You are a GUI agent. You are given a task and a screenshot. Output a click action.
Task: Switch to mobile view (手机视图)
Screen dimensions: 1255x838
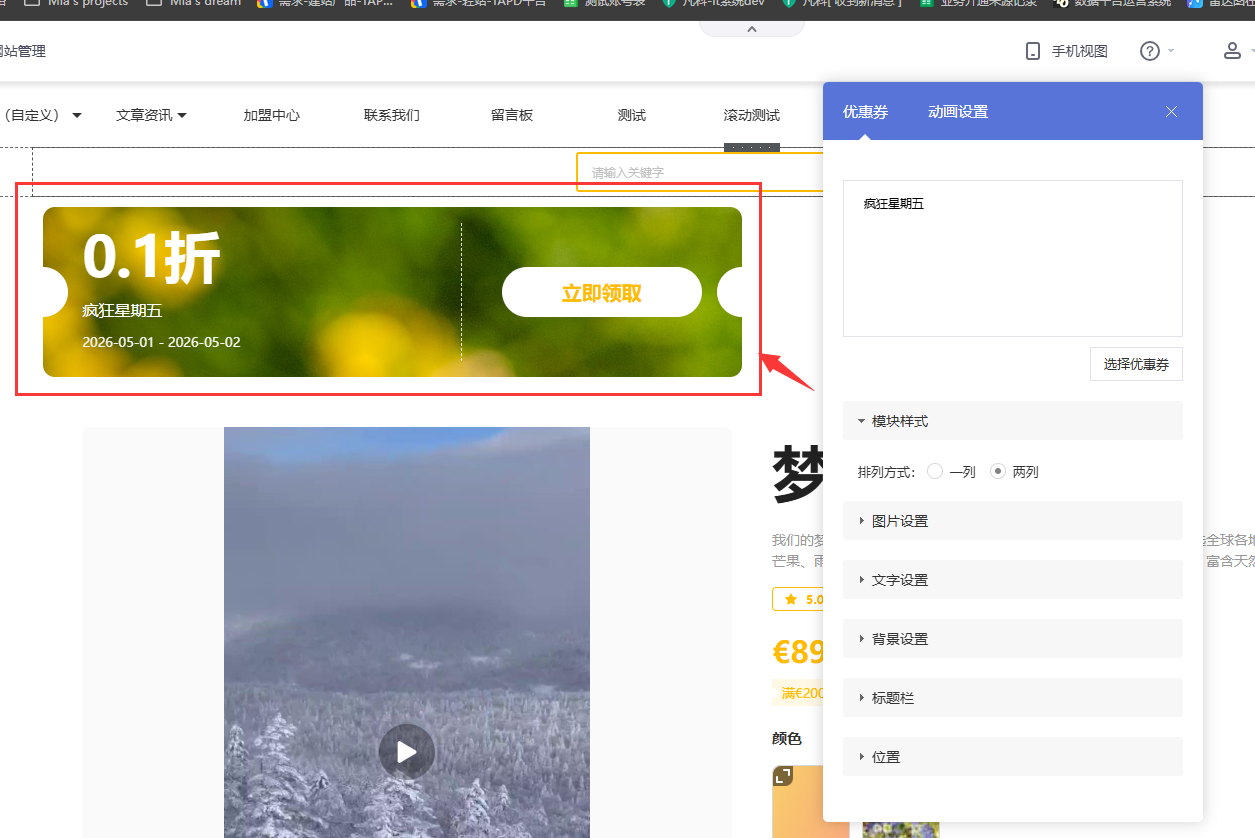[1066, 51]
